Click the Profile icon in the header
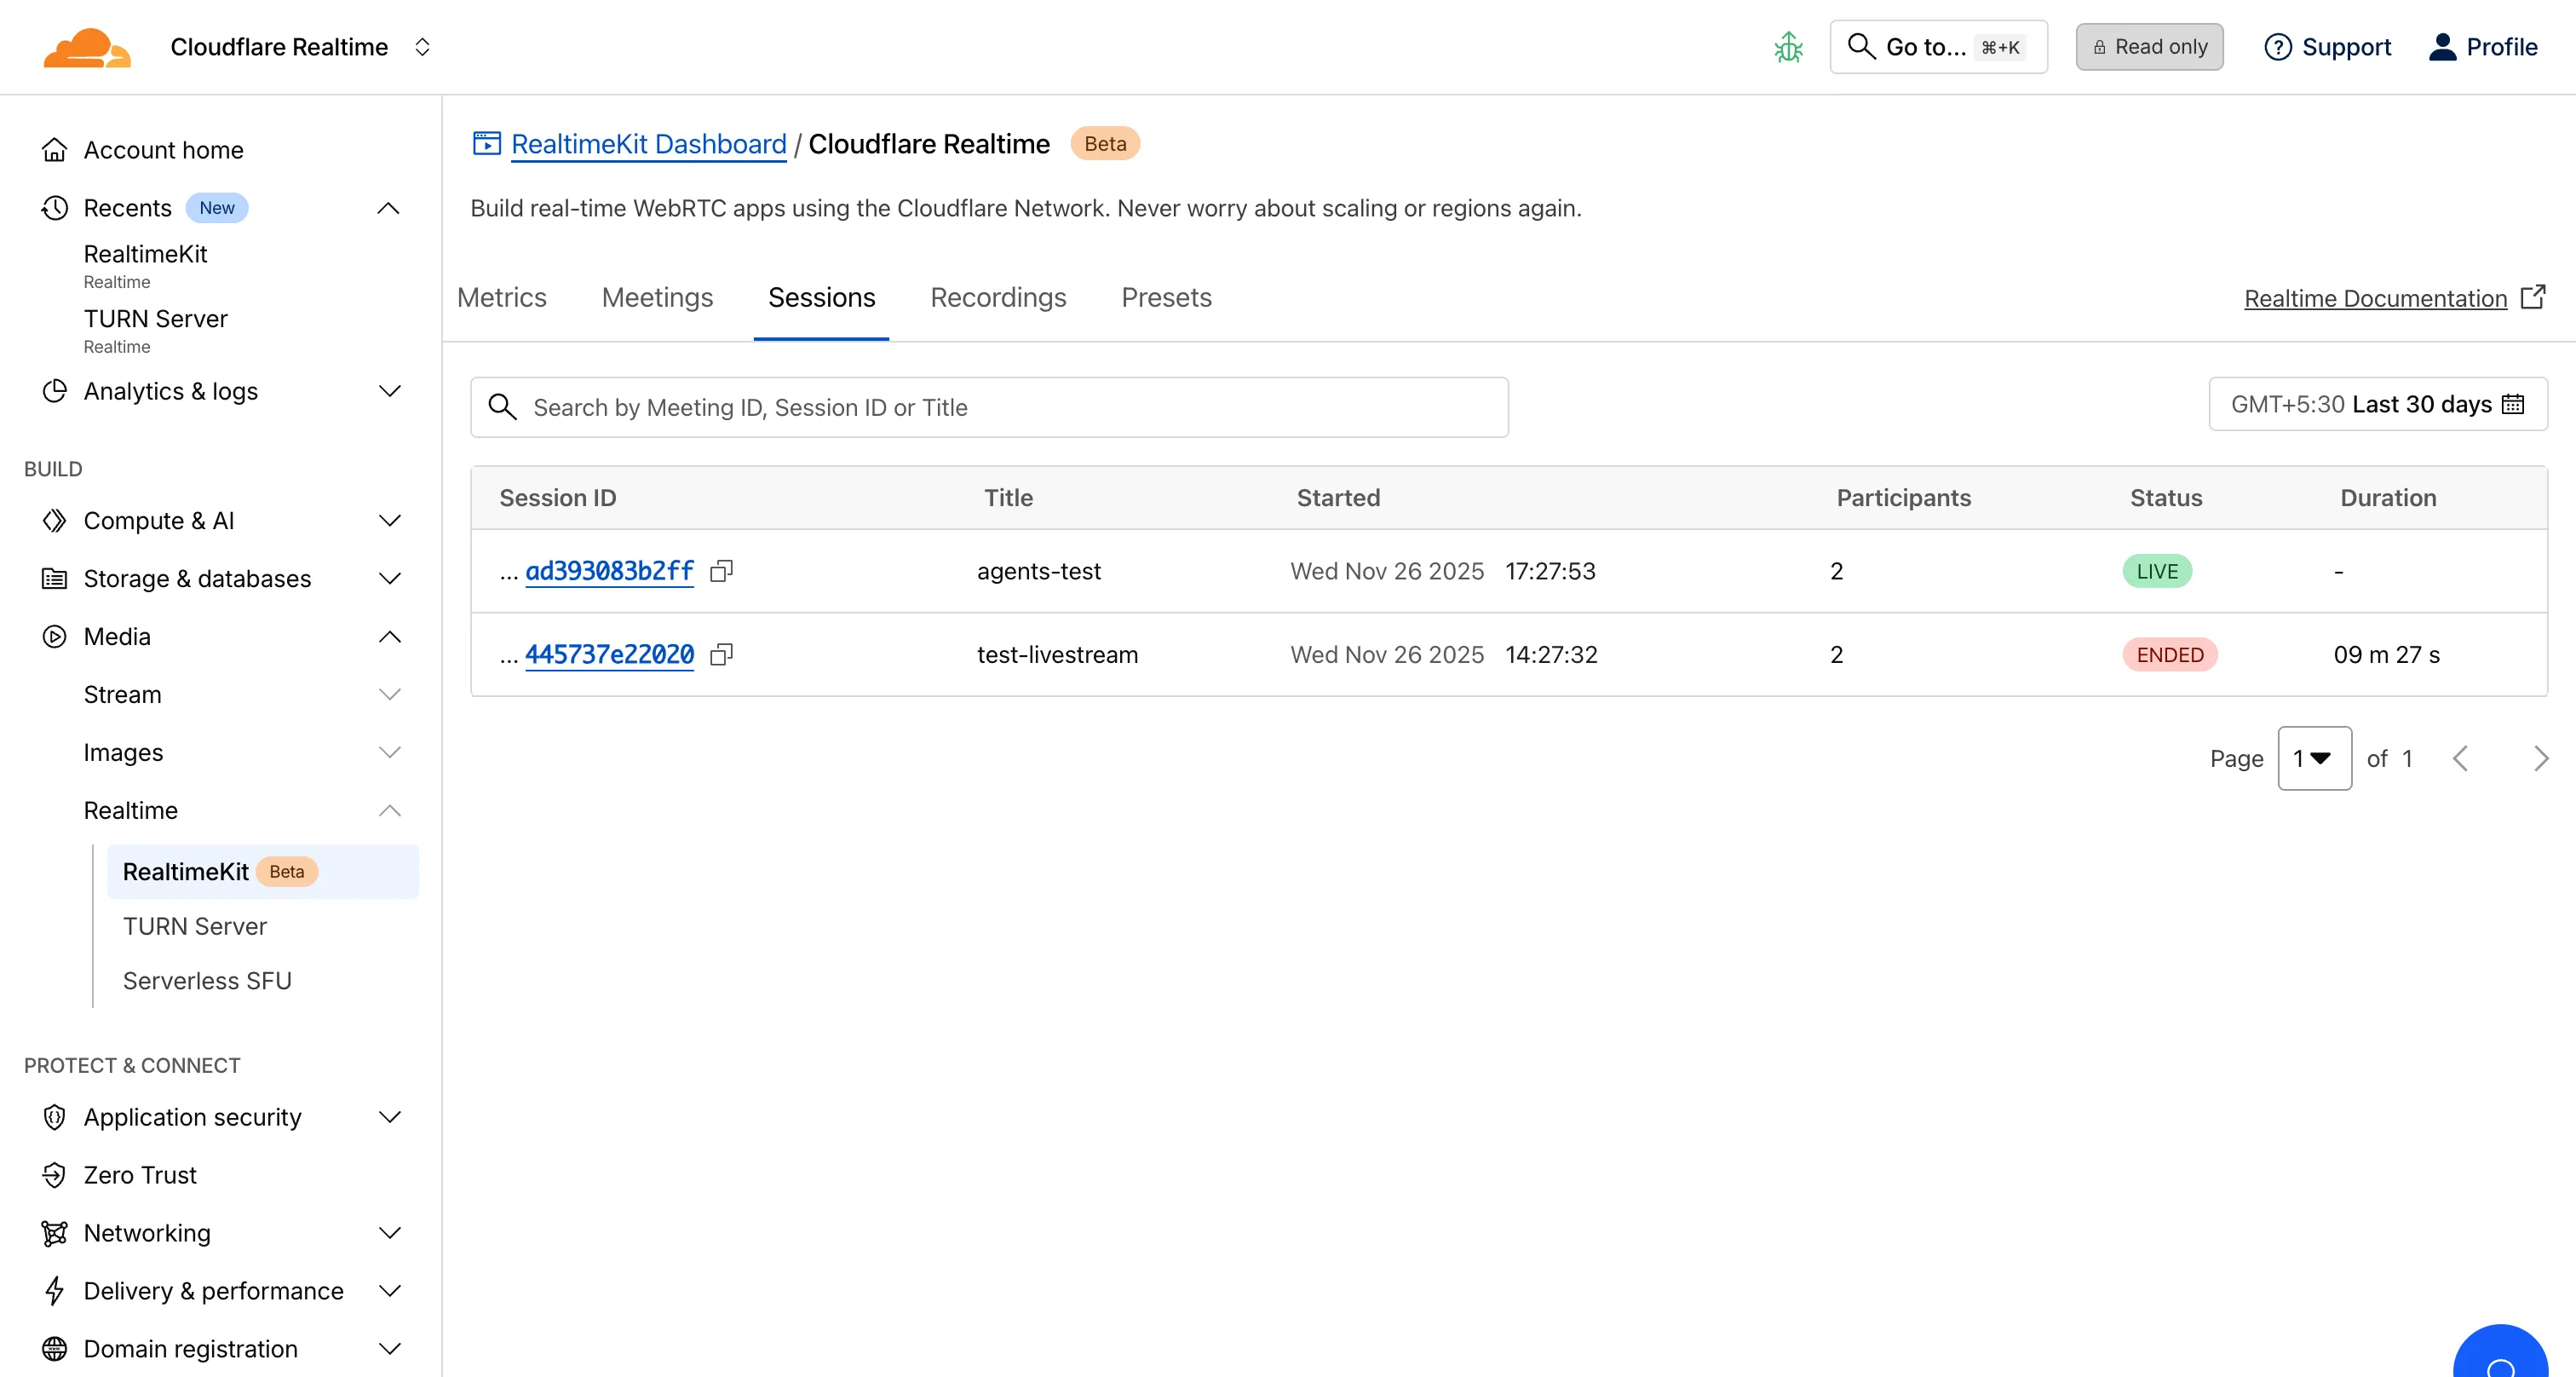The image size is (2576, 1377). (2442, 46)
